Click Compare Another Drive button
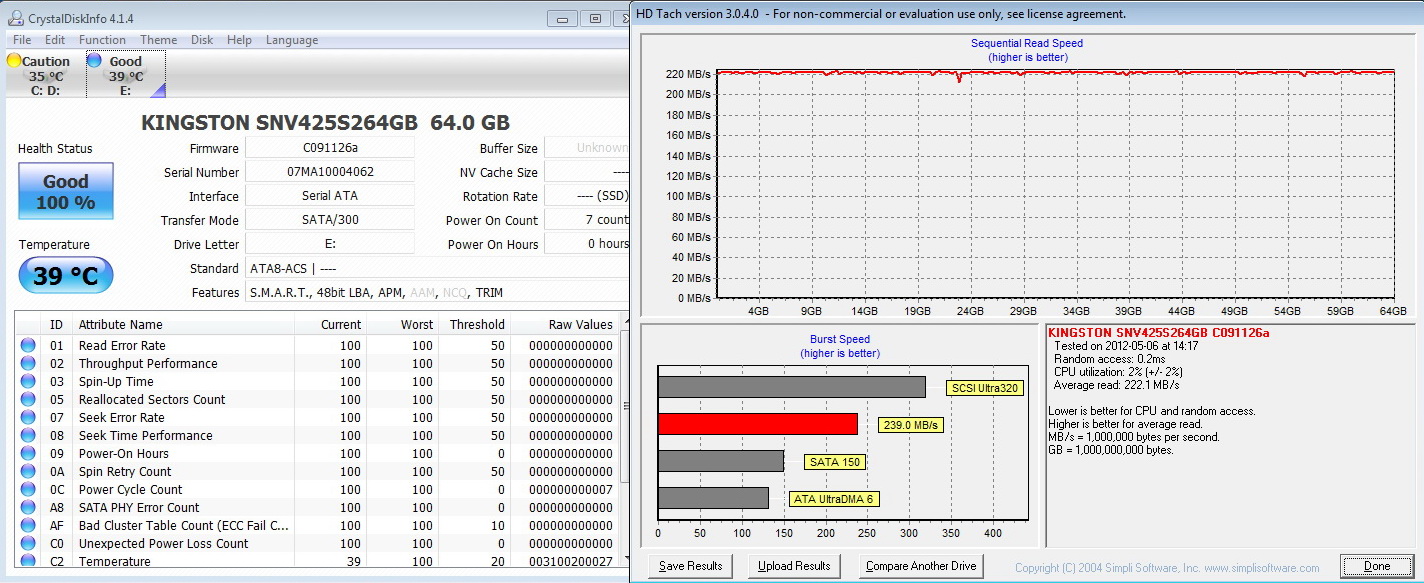 [921, 566]
